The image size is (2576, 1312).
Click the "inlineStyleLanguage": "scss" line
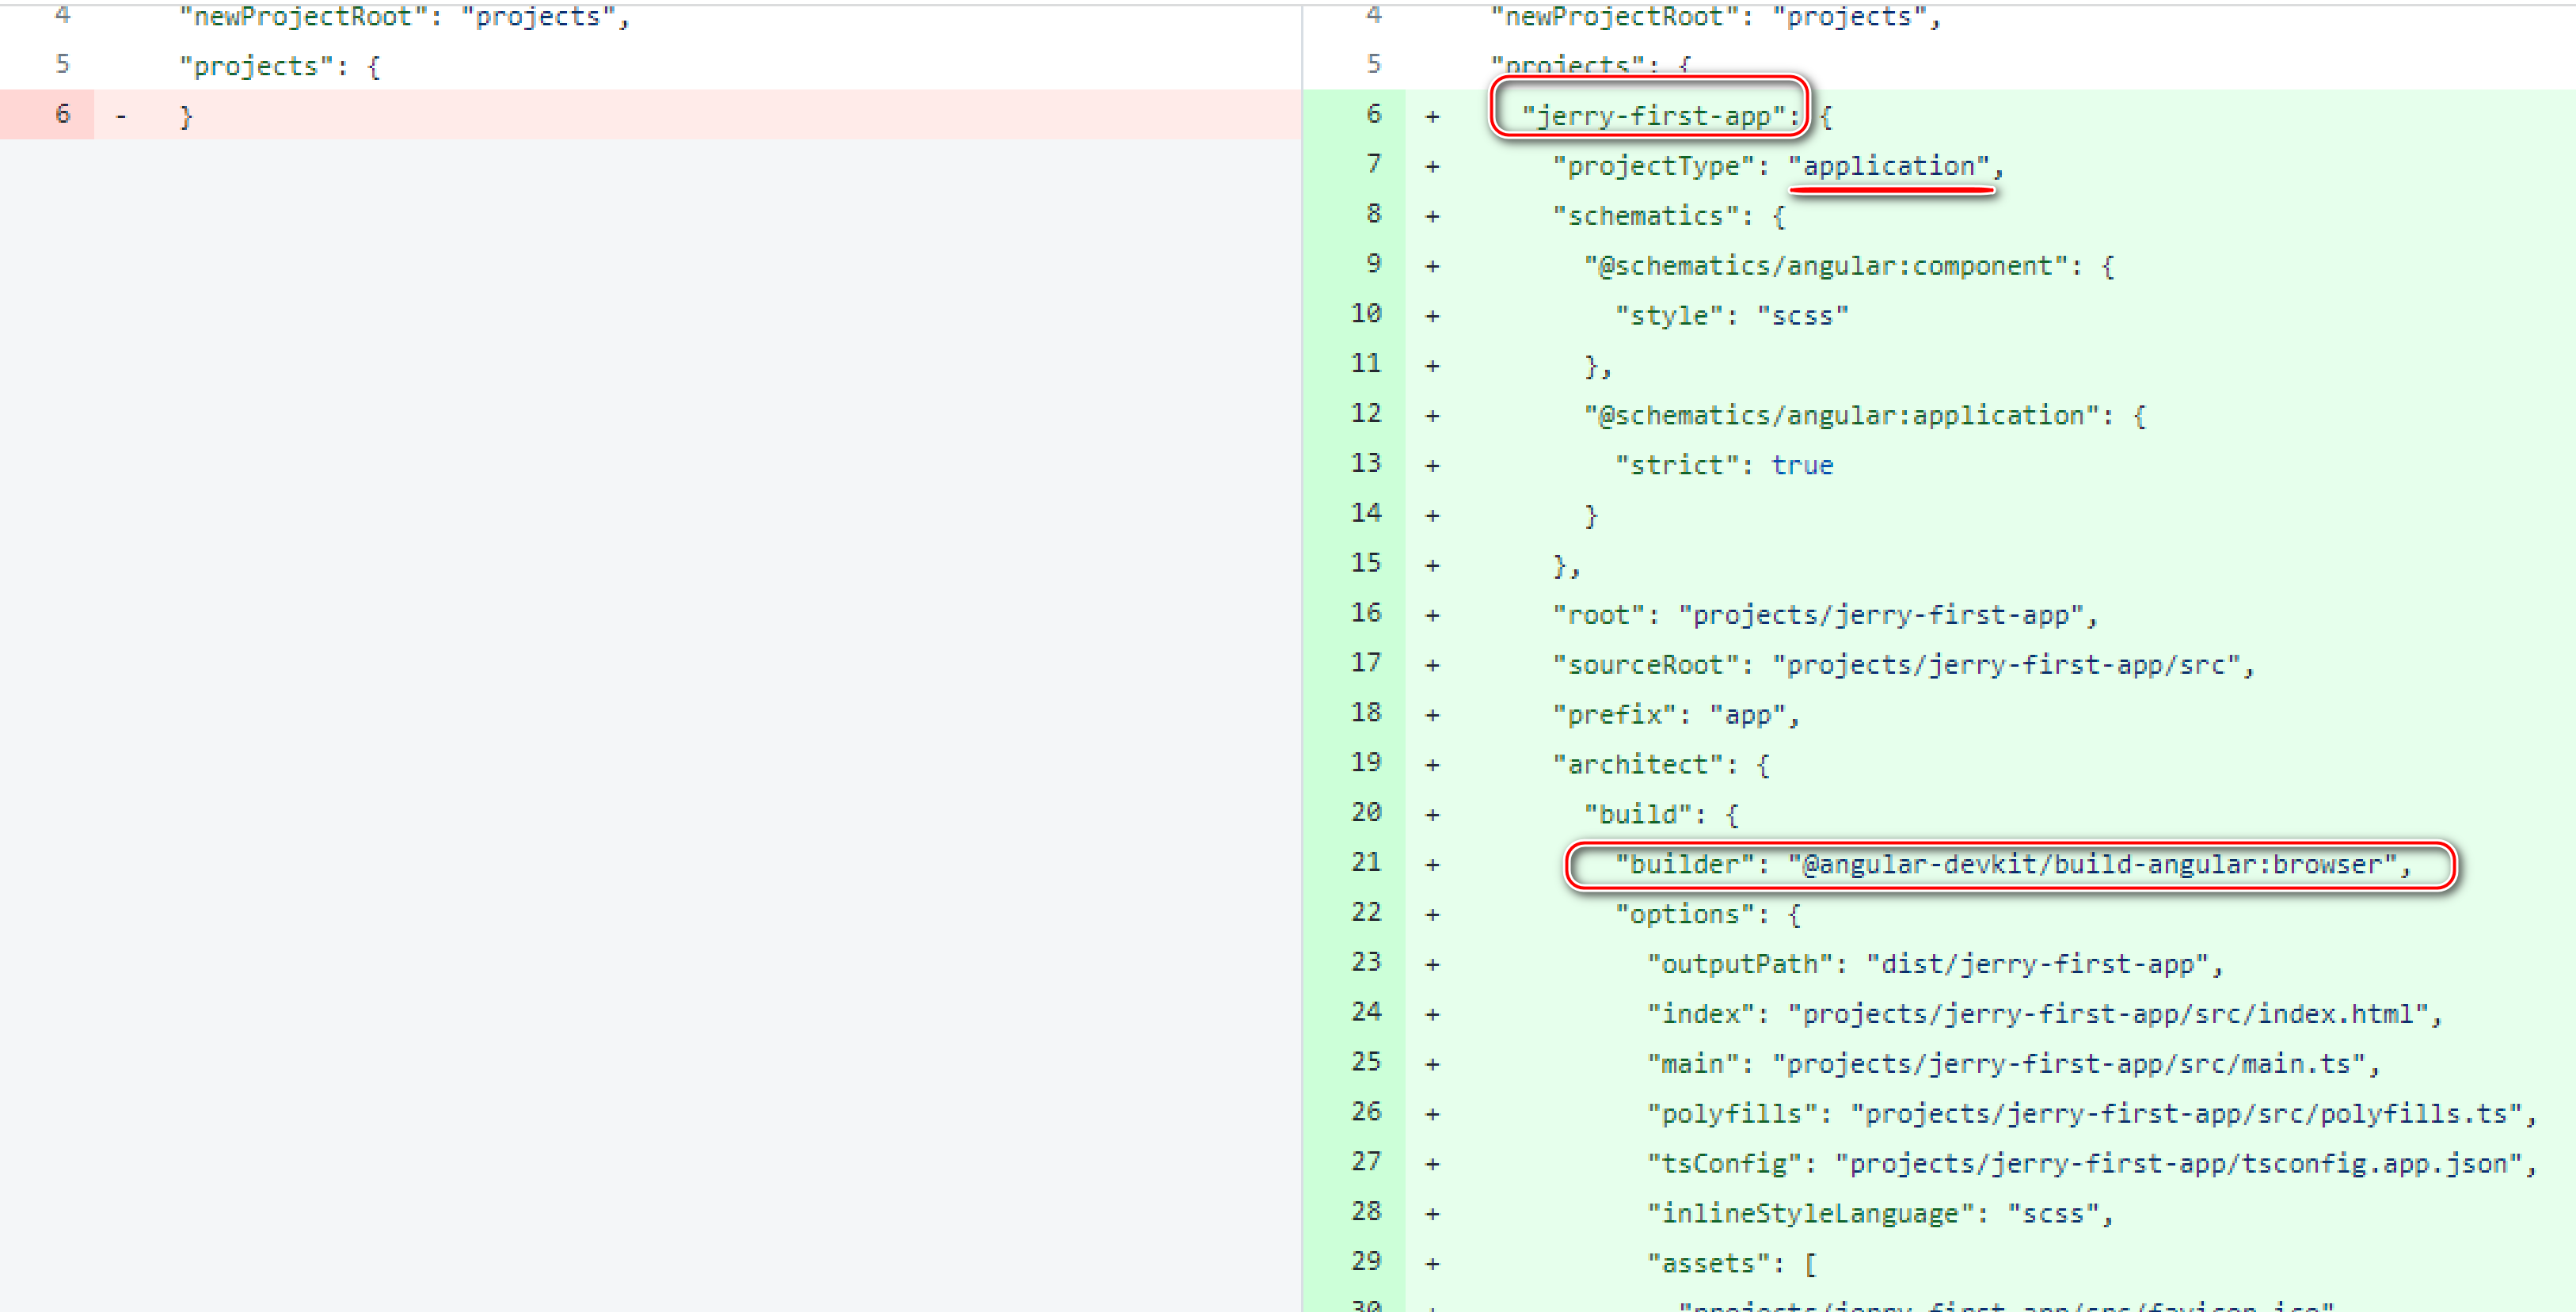(x=1880, y=1213)
